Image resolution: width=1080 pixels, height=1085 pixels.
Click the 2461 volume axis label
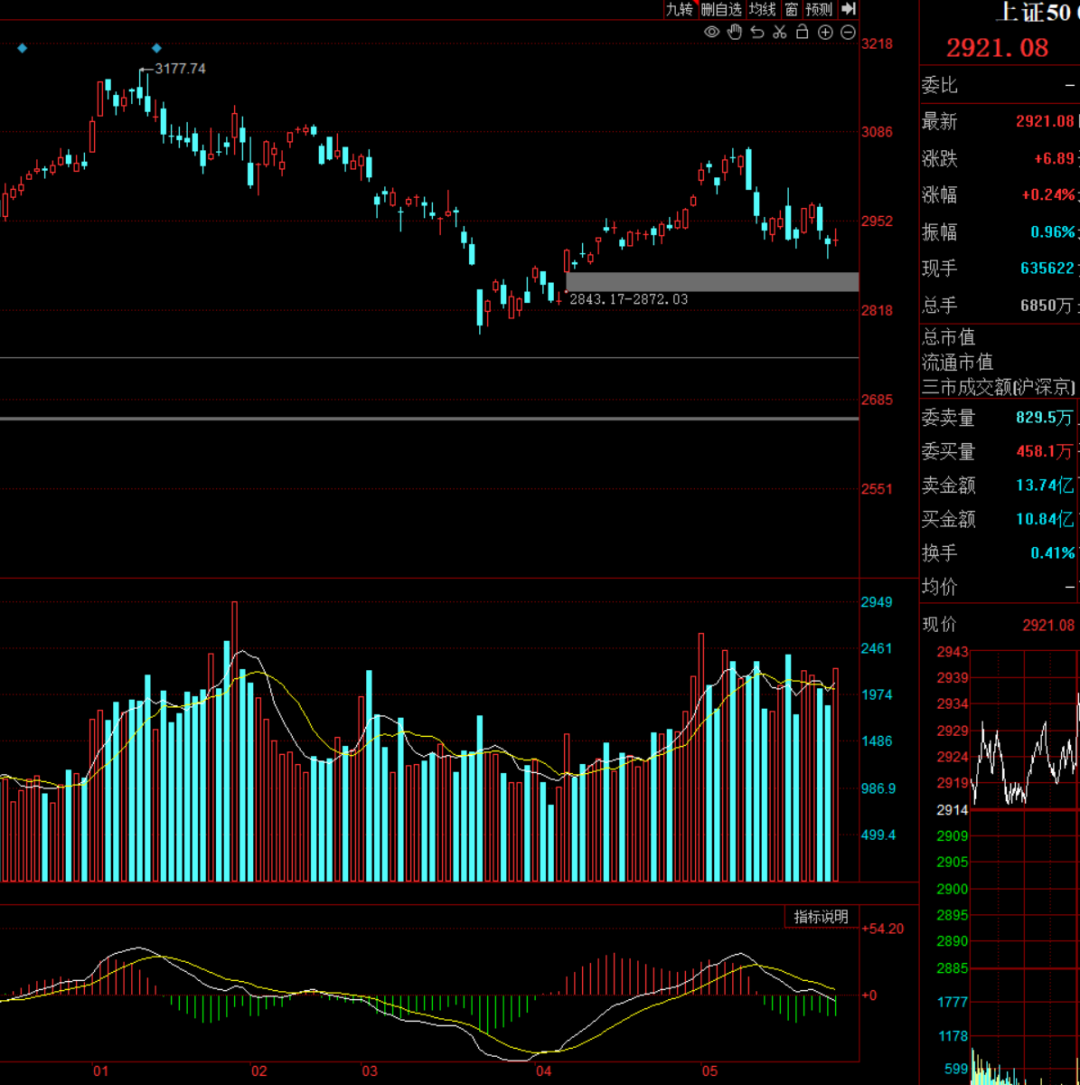(x=877, y=648)
